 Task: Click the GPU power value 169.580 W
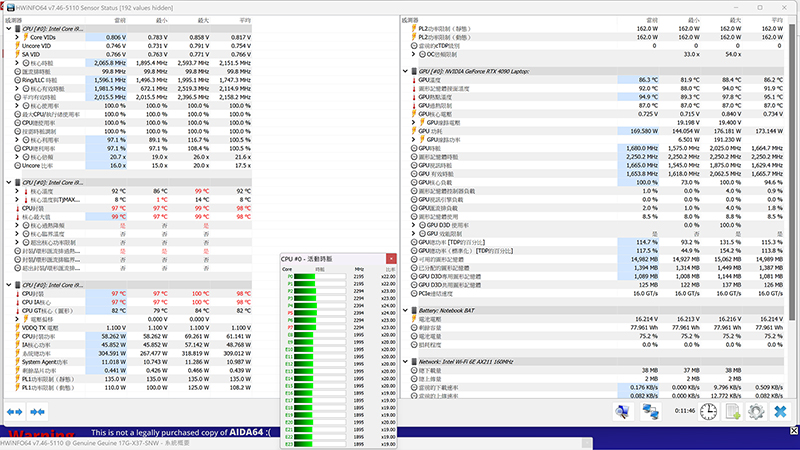pyautogui.click(x=644, y=131)
